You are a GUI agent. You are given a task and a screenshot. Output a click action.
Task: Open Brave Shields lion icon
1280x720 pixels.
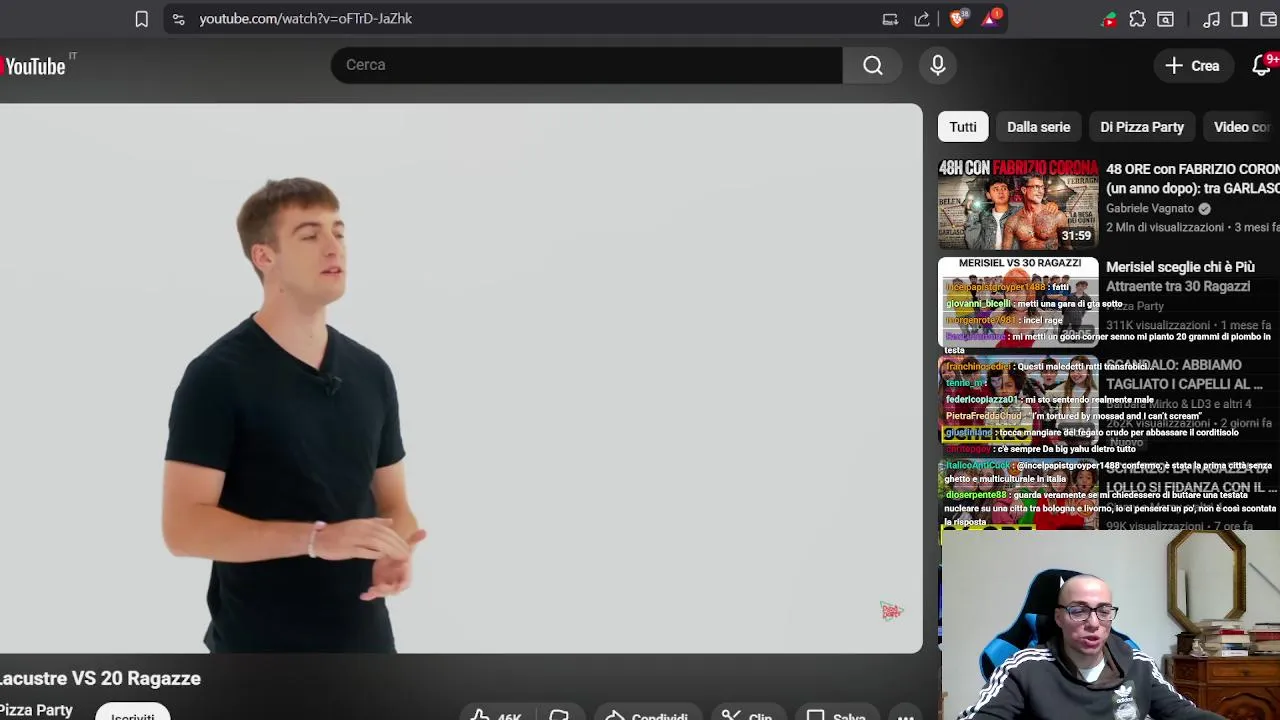pos(958,19)
